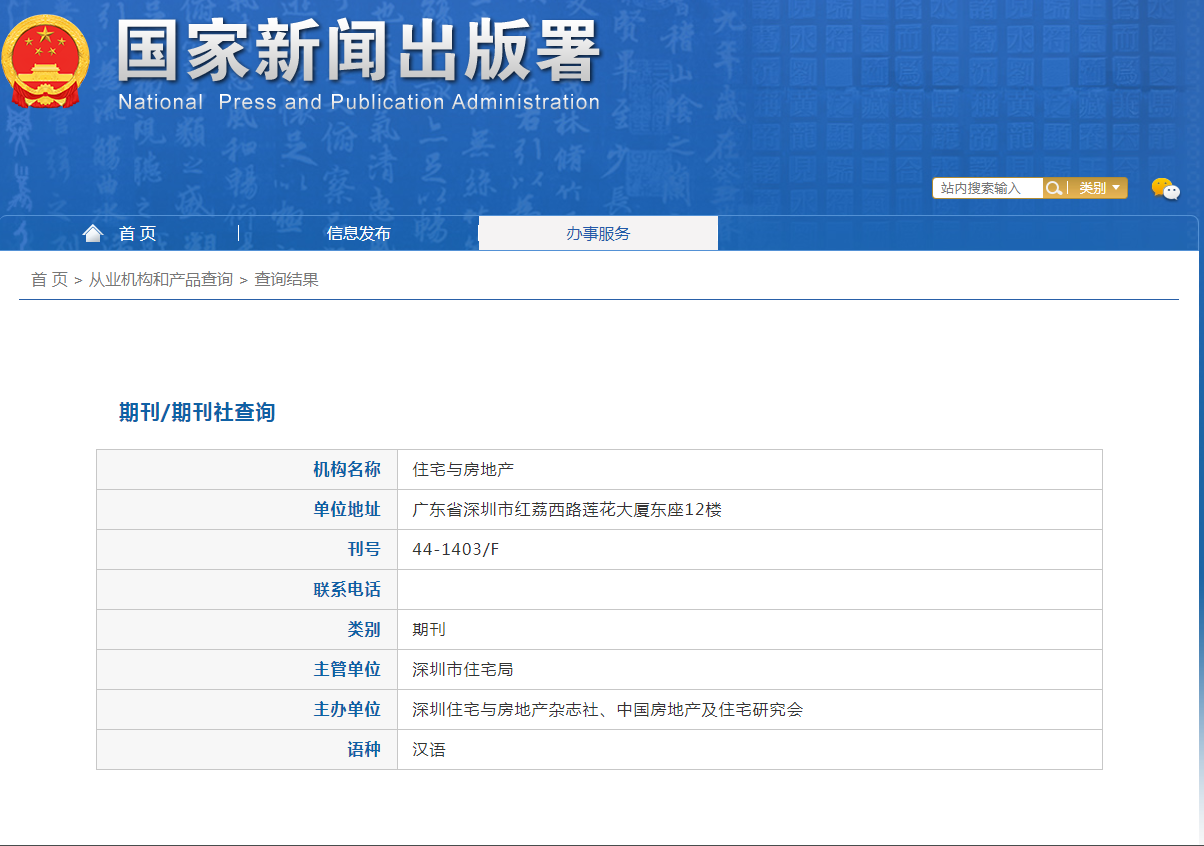Image resolution: width=1204 pixels, height=846 pixels.
Task: Click the house icon in the navigation bar
Action: 93,233
